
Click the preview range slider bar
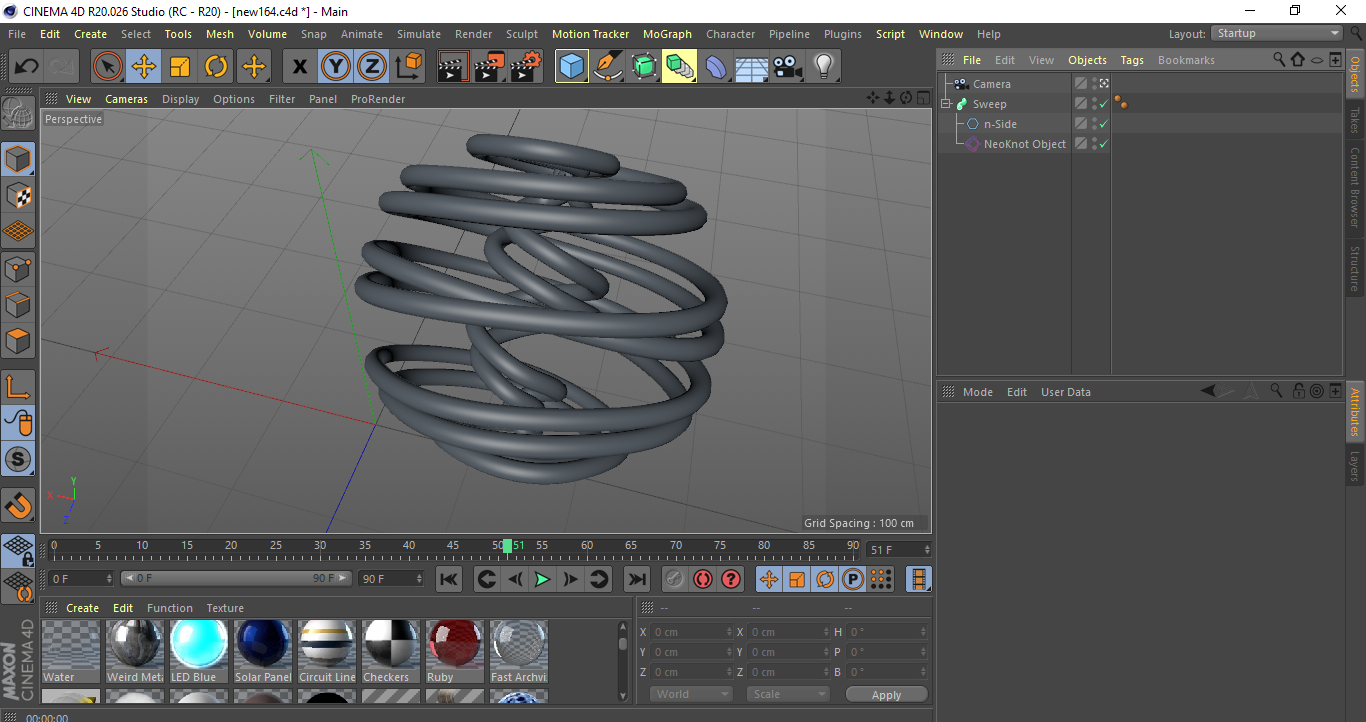(236, 578)
